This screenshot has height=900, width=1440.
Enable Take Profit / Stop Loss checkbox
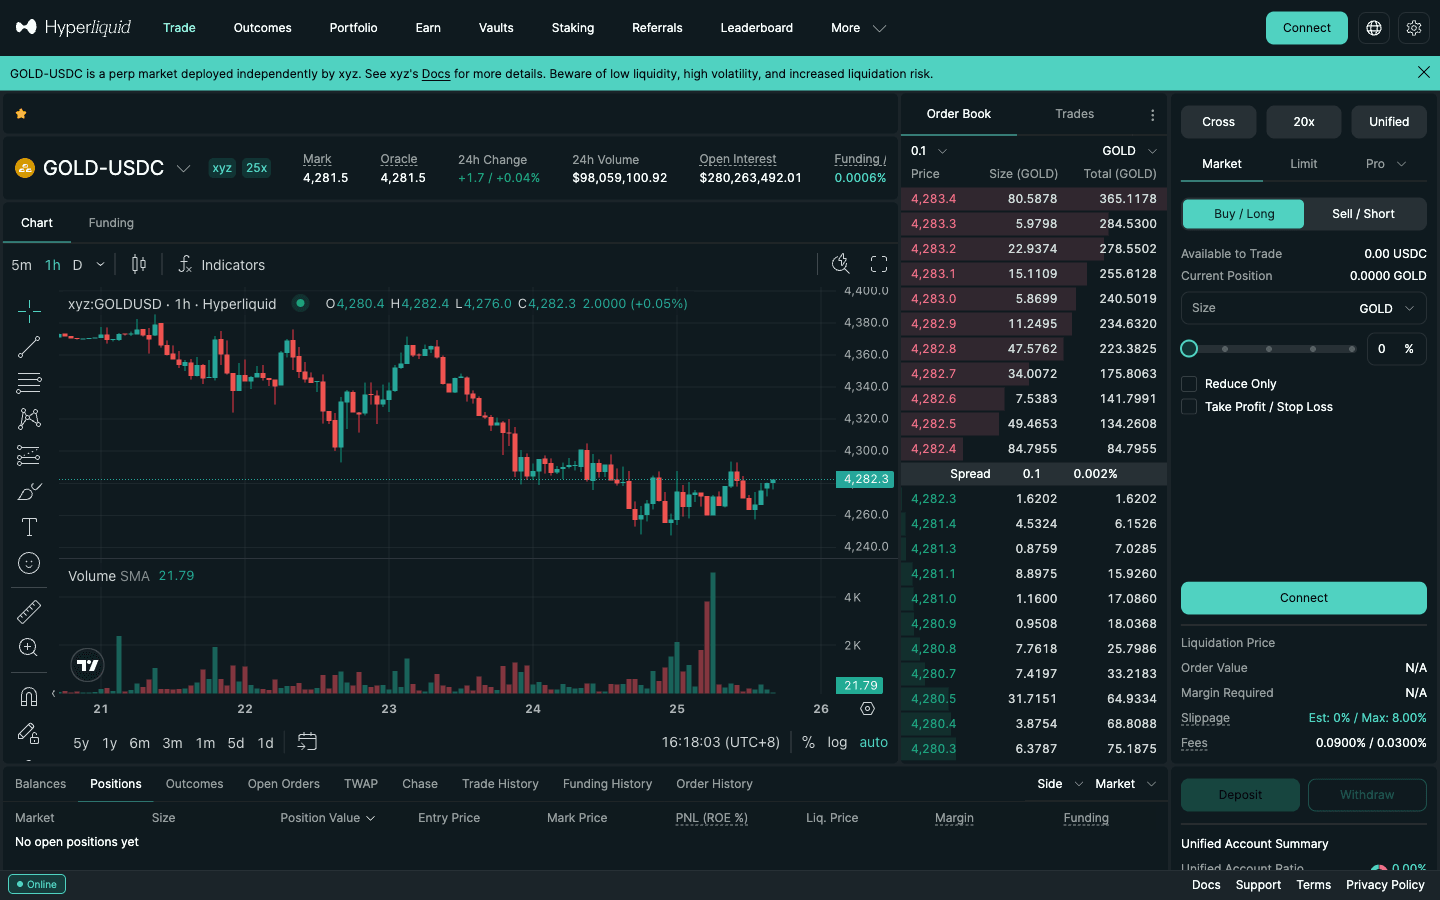tap(1189, 407)
